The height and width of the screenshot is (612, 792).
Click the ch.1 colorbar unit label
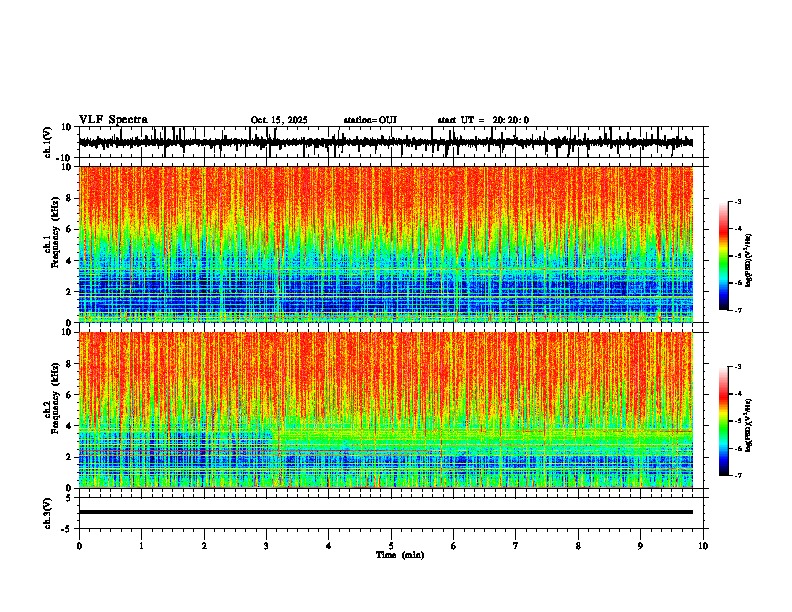tap(749, 261)
